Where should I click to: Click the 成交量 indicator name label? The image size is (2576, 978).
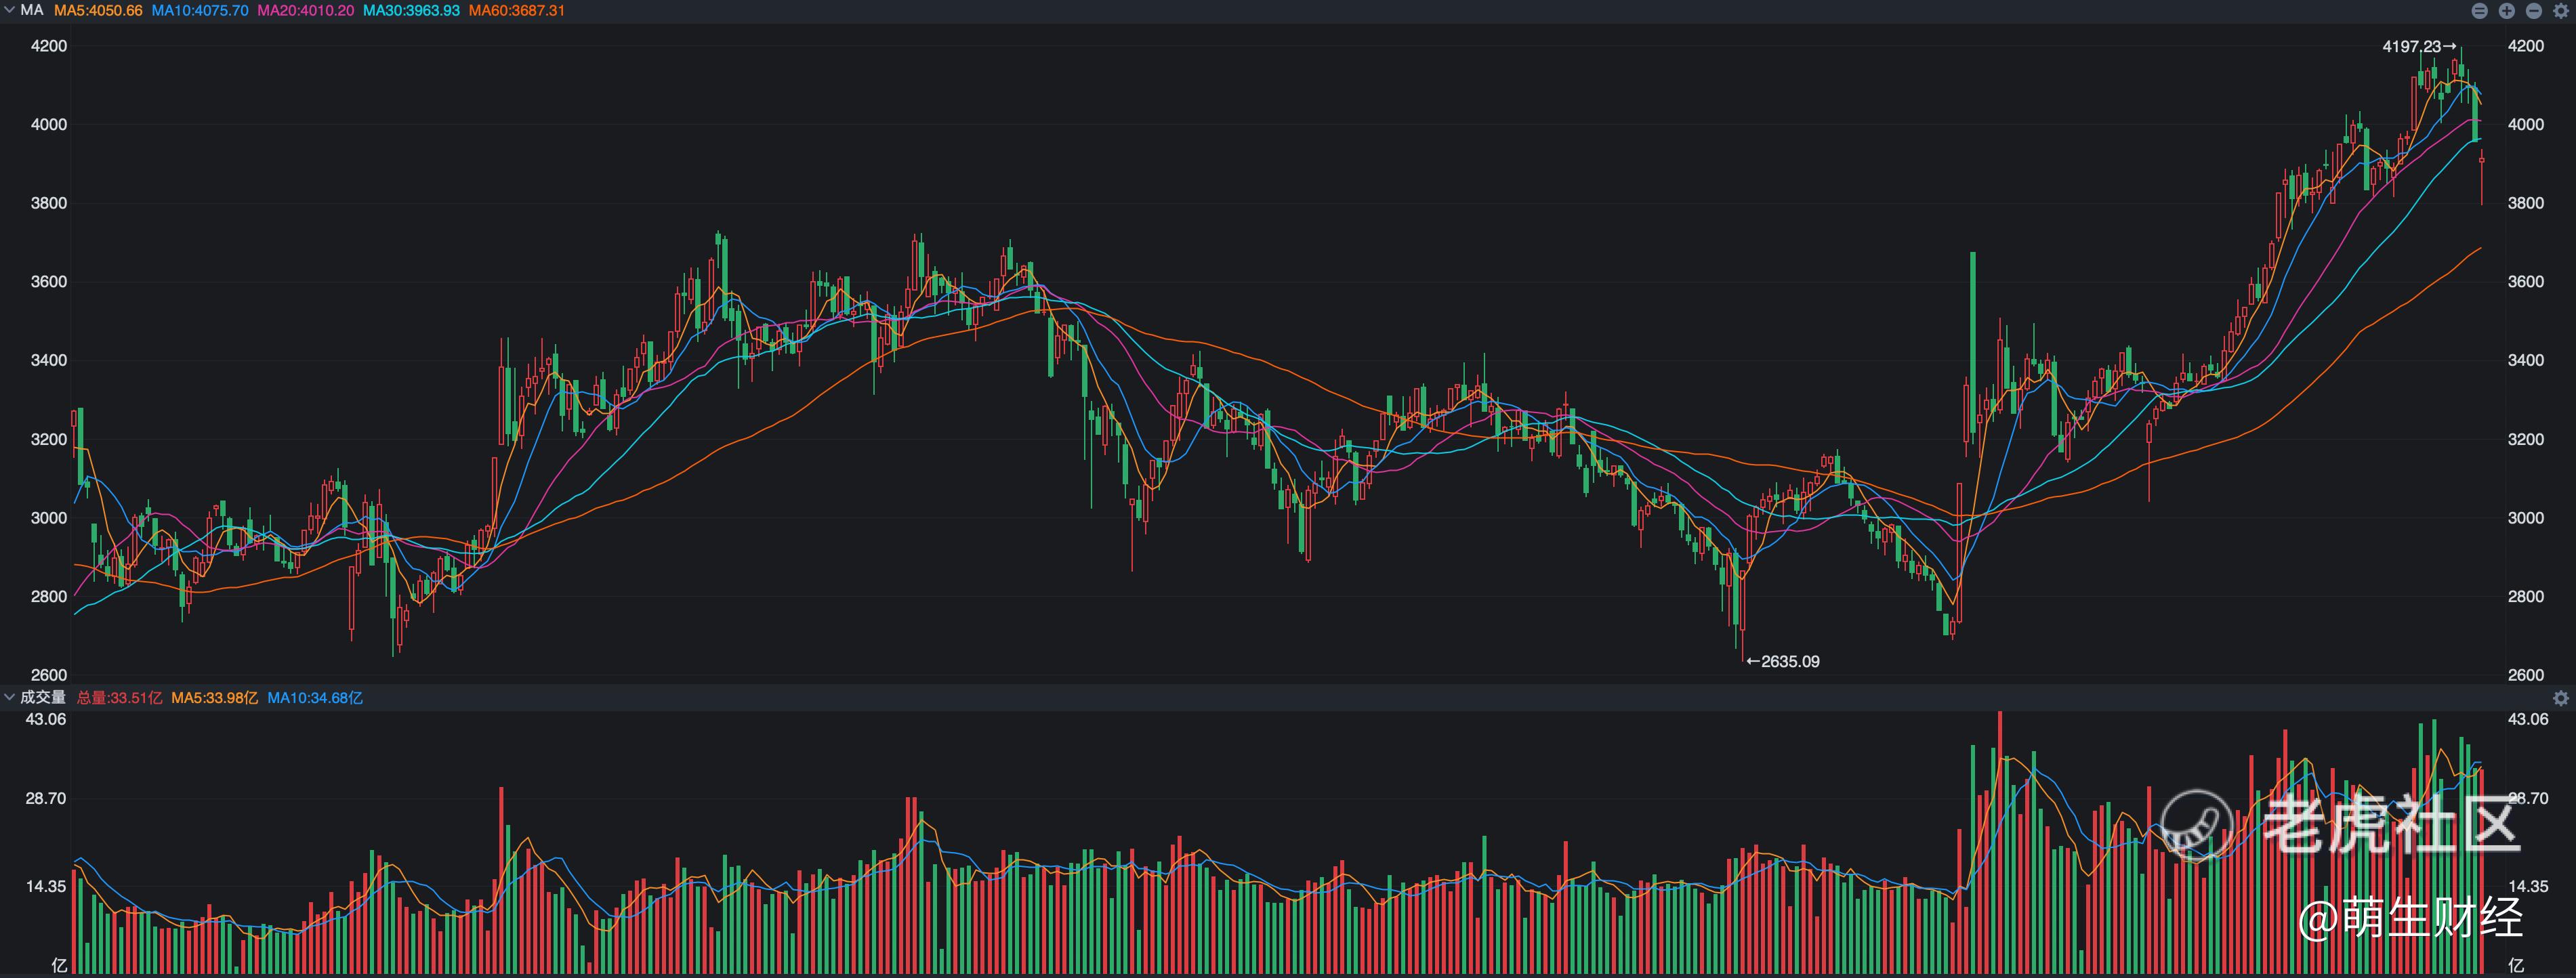coord(43,697)
